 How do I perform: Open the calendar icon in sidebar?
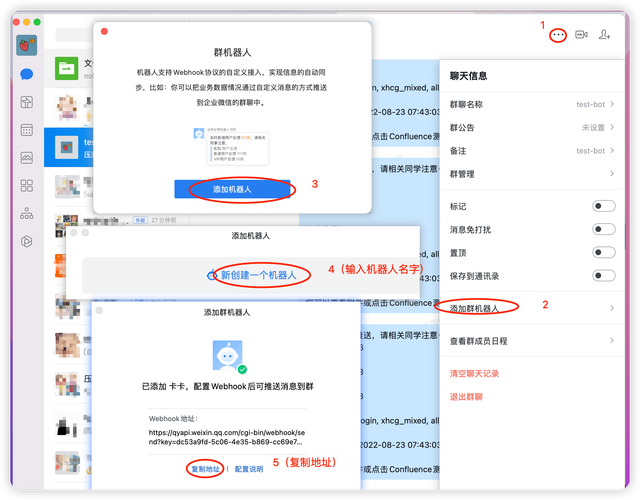pos(27,130)
